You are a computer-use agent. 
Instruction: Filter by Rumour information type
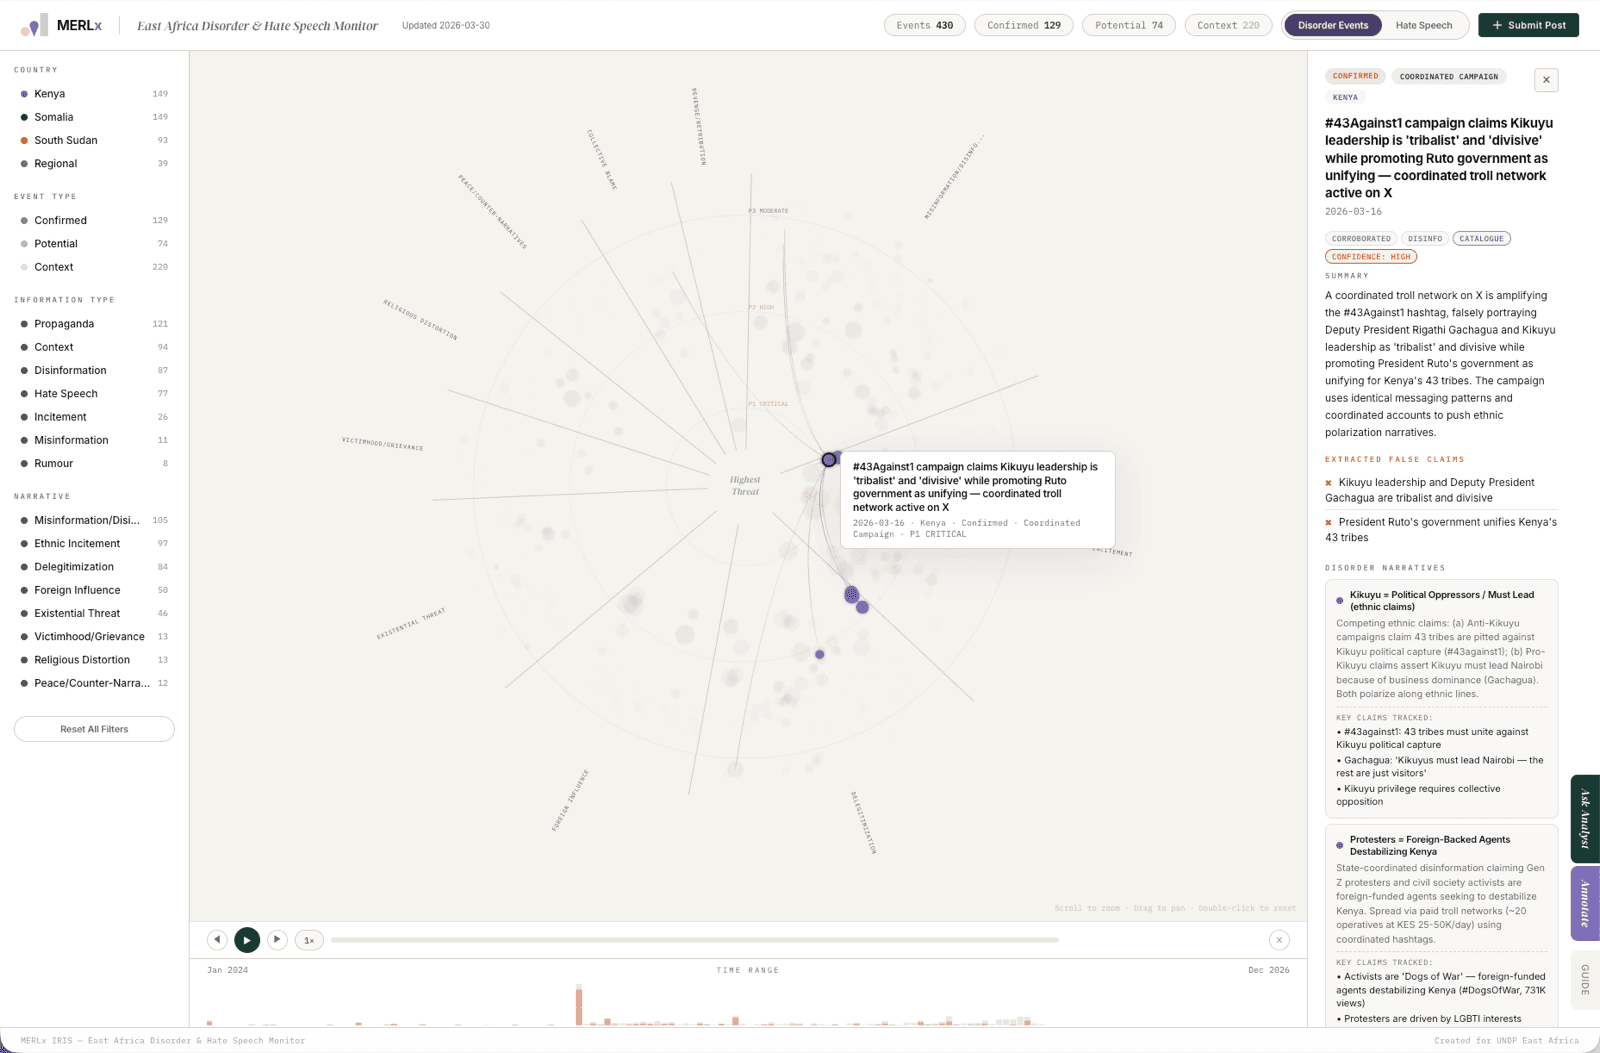(x=94, y=463)
